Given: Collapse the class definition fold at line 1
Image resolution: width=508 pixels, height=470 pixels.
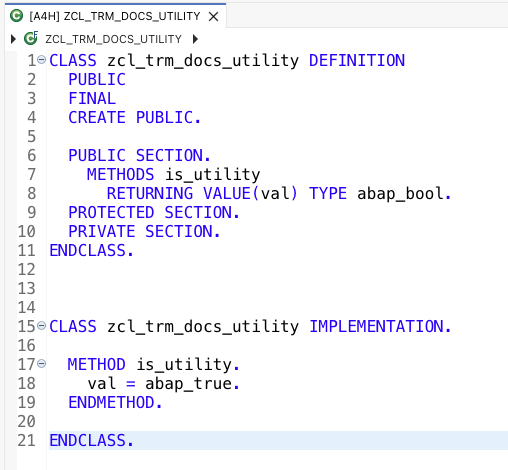Looking at the screenshot, I should (x=42, y=60).
